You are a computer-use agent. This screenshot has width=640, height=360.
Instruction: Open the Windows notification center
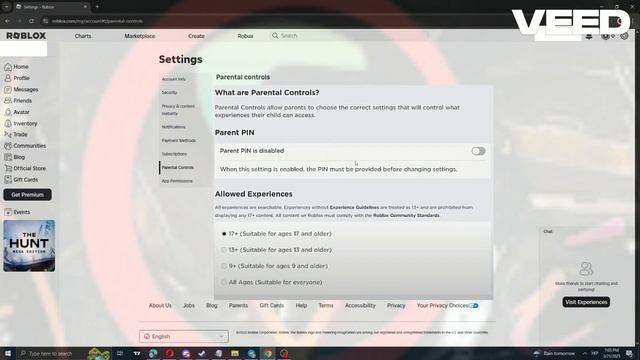pyautogui.click(x=629, y=353)
